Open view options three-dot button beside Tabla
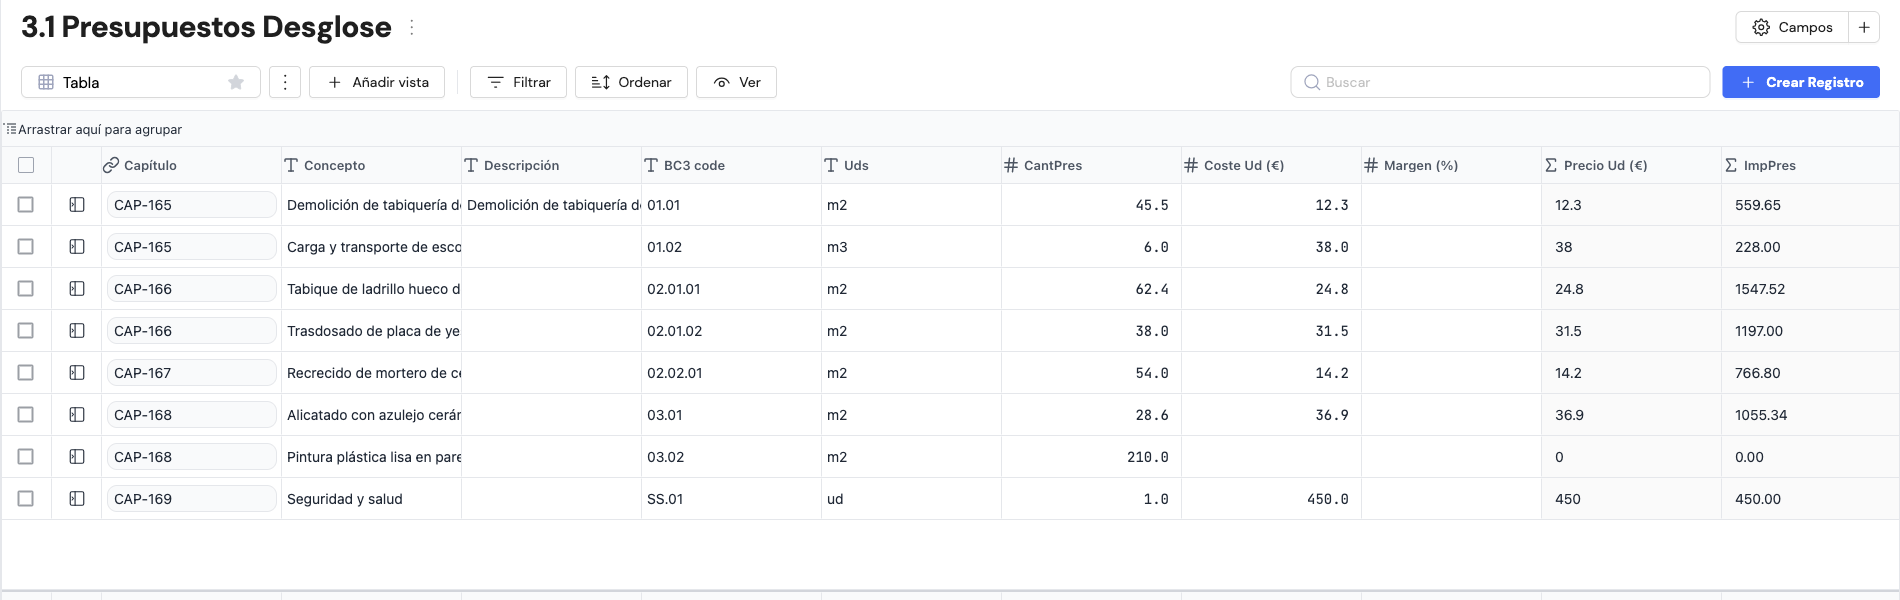 pyautogui.click(x=285, y=82)
